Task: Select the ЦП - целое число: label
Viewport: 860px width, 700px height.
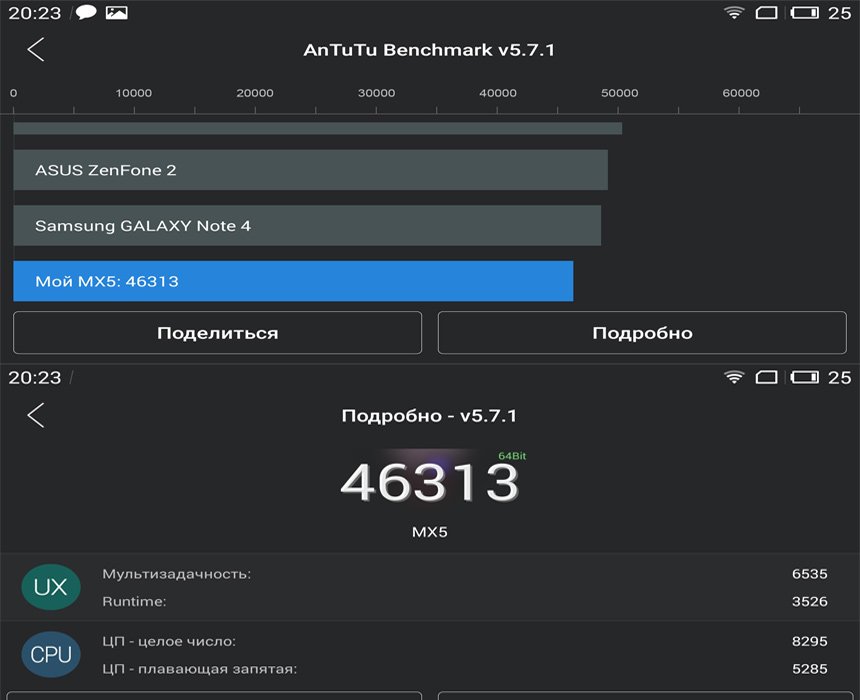Action: pyautogui.click(x=169, y=641)
